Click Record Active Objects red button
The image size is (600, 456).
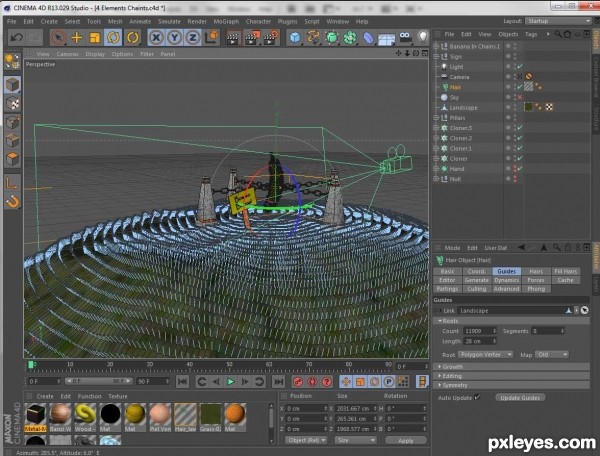click(x=298, y=381)
